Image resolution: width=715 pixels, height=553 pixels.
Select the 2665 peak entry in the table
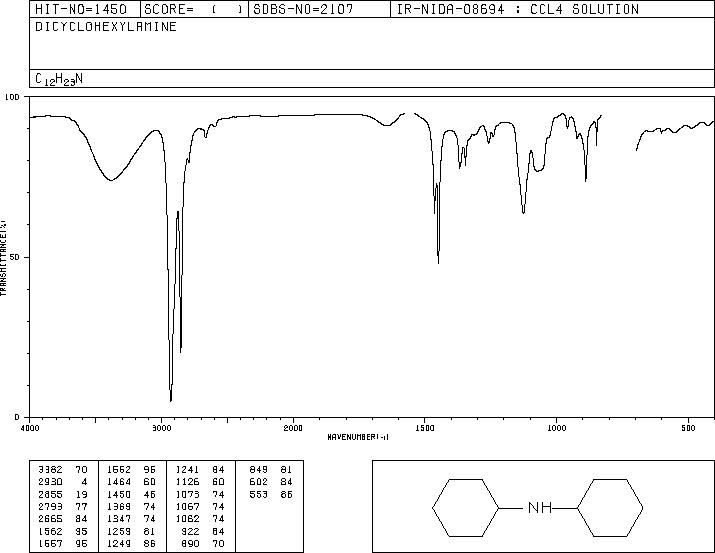click(x=63, y=519)
